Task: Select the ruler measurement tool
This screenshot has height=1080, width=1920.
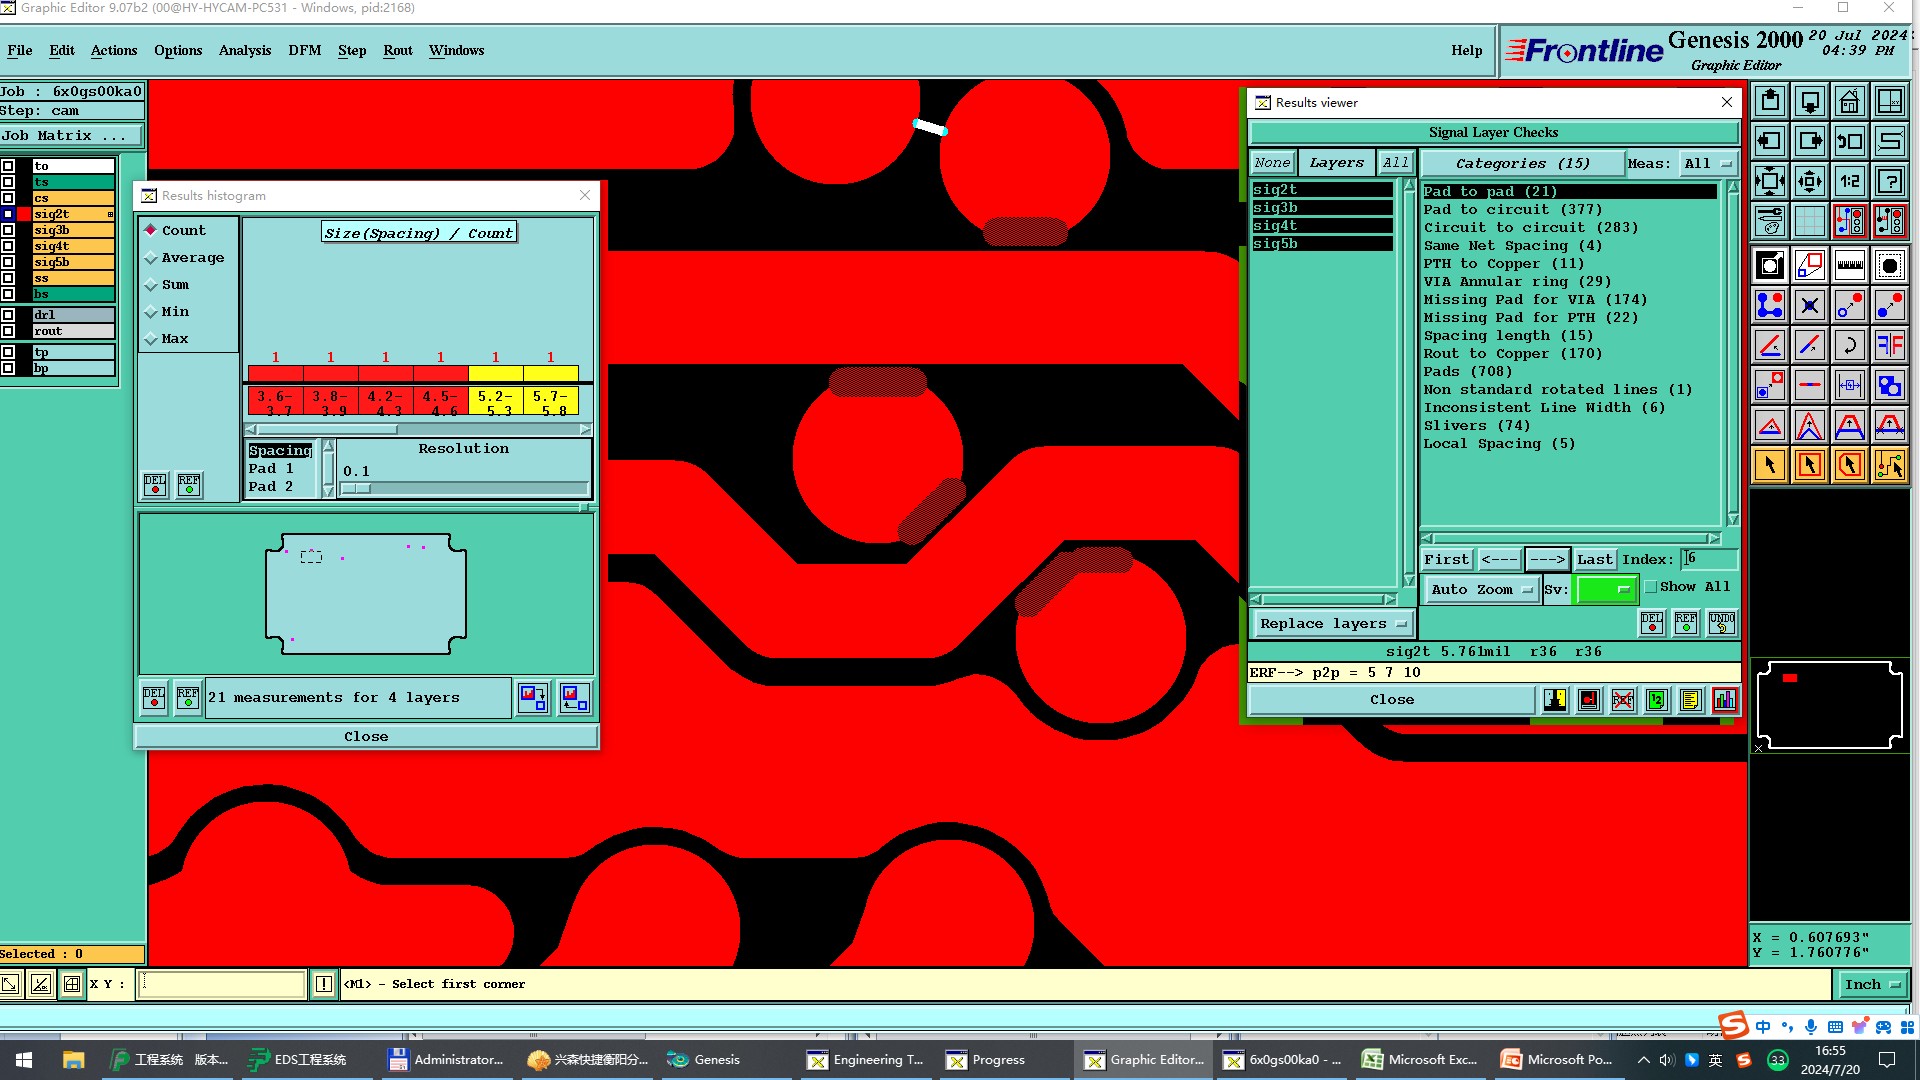Action: click(1849, 265)
